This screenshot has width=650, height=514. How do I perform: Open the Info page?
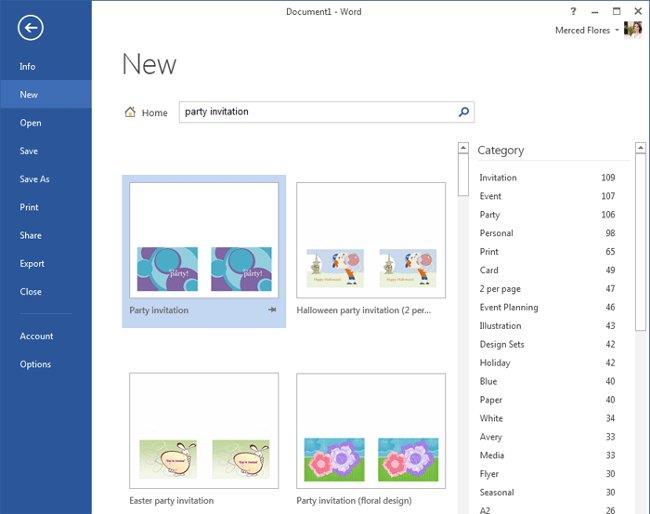pos(27,66)
